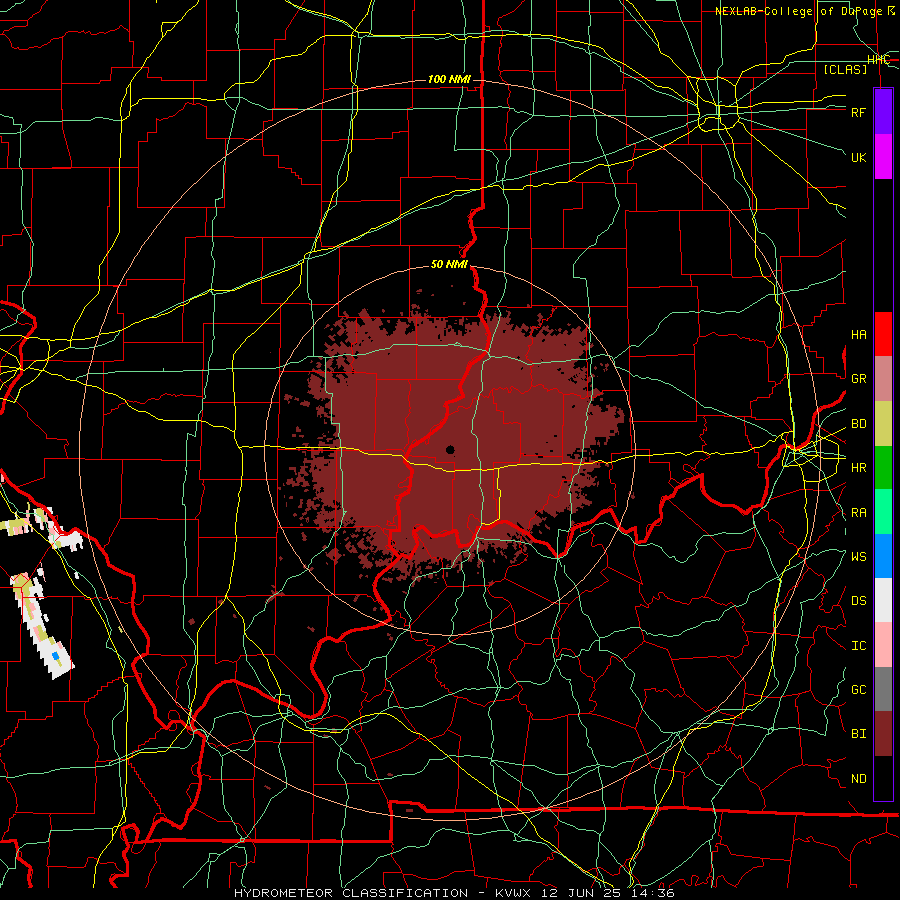The image size is (900, 900).
Task: Click the '100 NMI' range ring label
Action: click(449, 79)
